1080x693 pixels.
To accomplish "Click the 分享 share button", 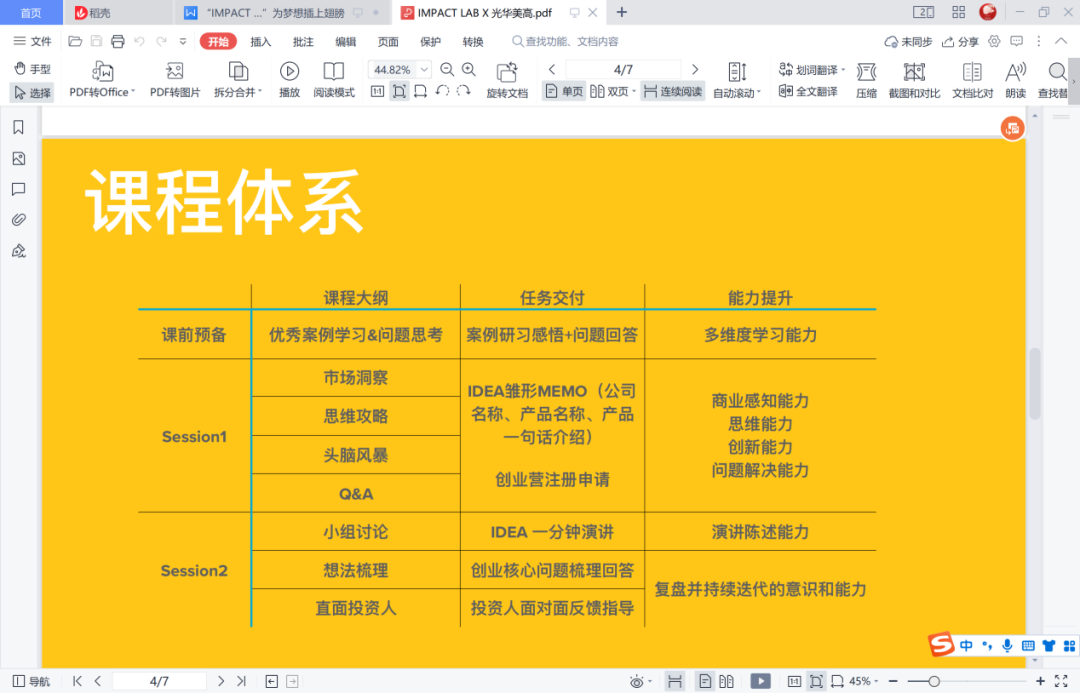I will [x=959, y=42].
